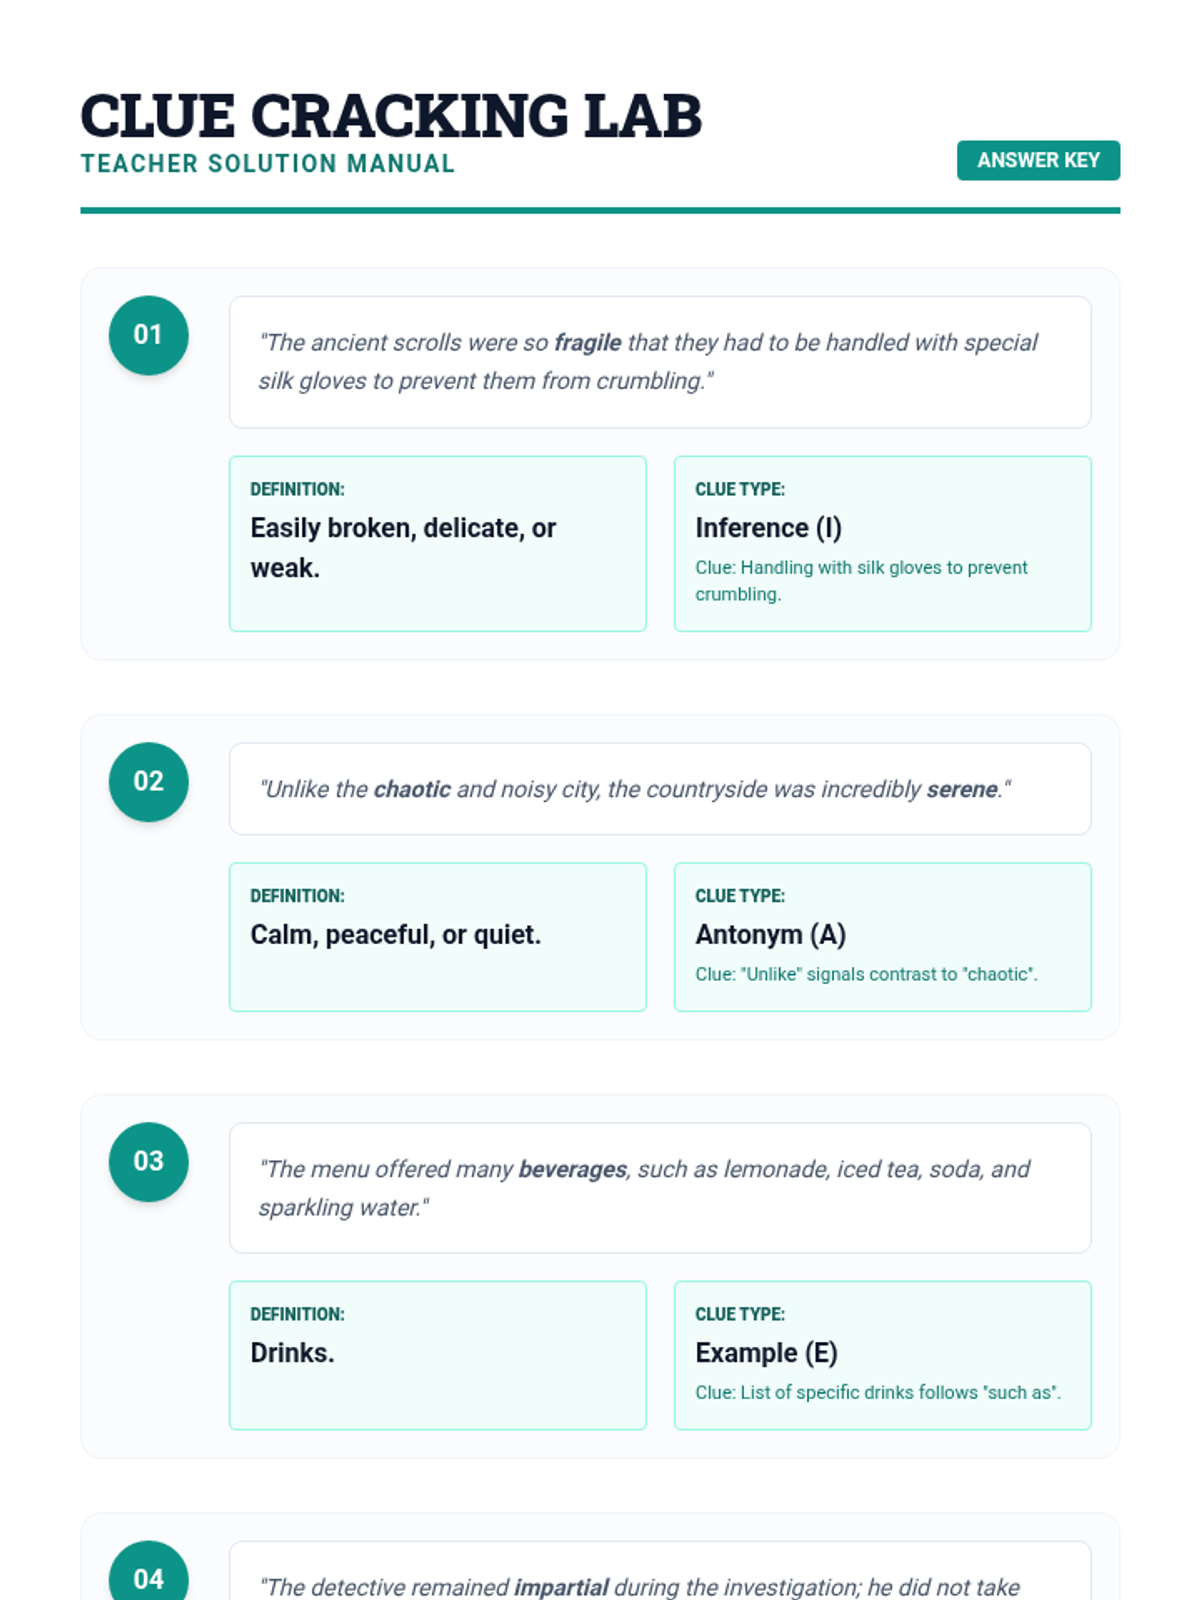Open the Antonym (A) clue type card
The width and height of the screenshot is (1200, 1600).
(x=883, y=937)
